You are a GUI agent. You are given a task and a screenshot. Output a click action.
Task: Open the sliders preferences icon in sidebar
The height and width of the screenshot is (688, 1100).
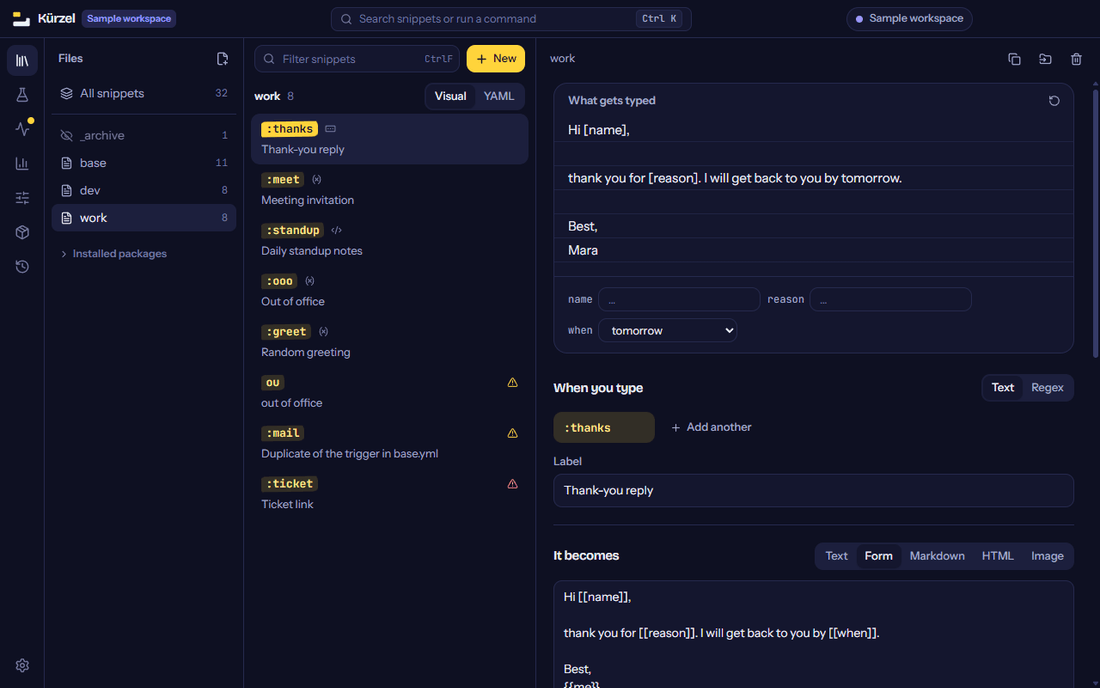[x=22, y=198]
